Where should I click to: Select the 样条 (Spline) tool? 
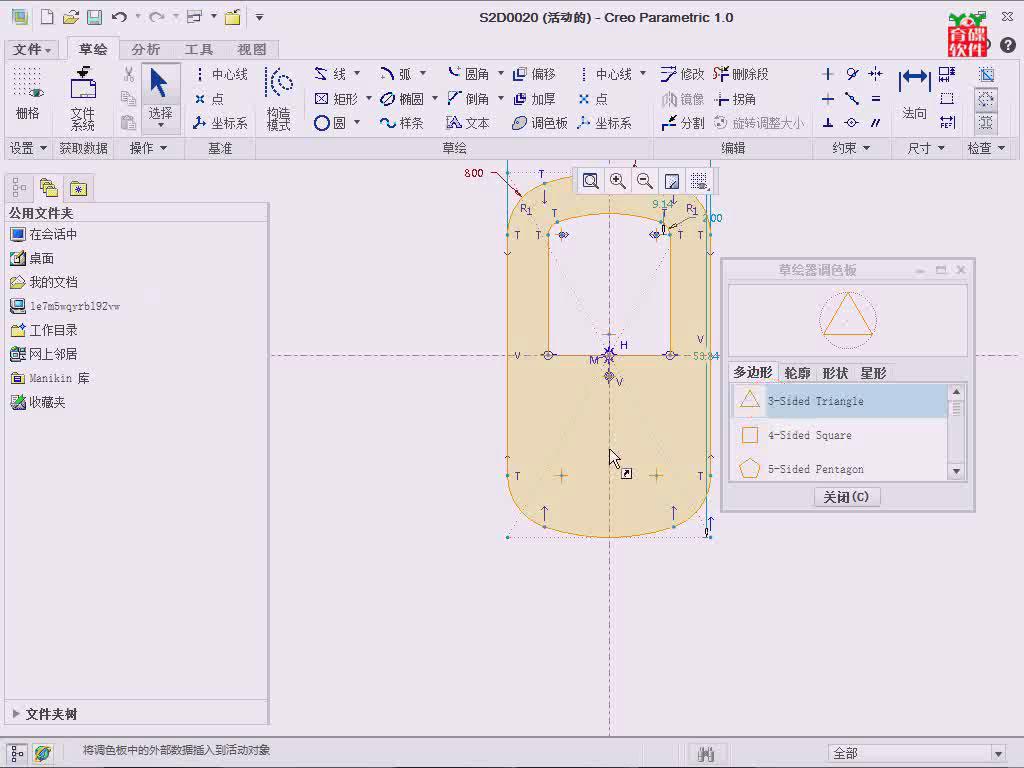pyautogui.click(x=402, y=123)
